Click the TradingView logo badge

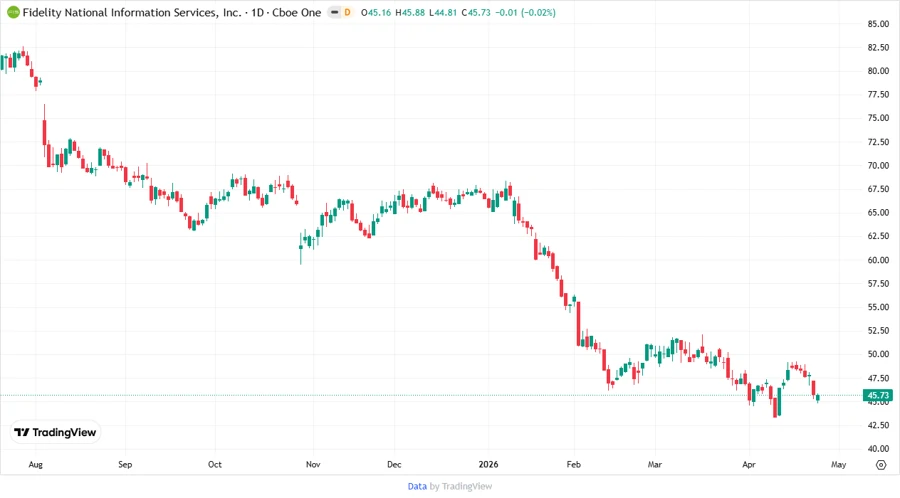click(55, 433)
